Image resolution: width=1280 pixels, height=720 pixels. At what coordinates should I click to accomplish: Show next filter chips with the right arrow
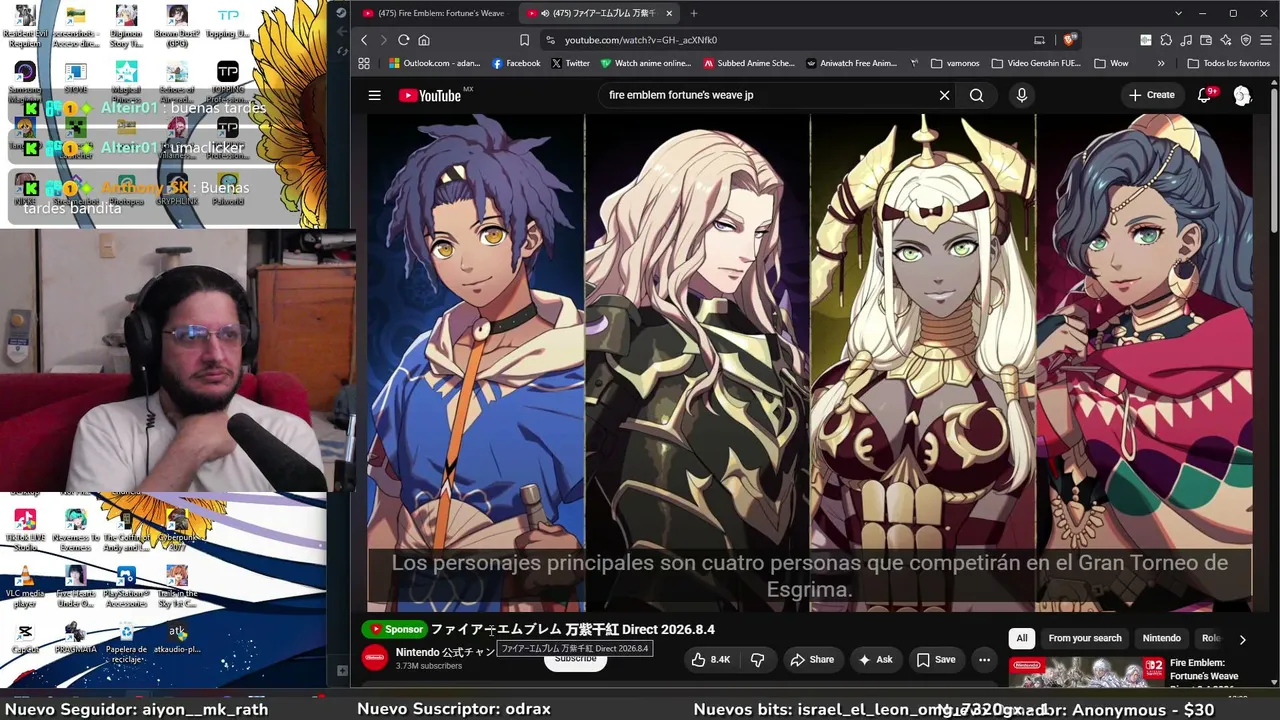[1242, 639]
